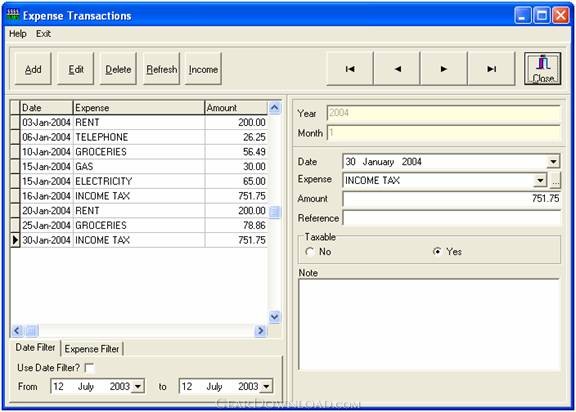576x412 pixels.
Task: Select the Taxable Yes radio button
Action: click(437, 252)
